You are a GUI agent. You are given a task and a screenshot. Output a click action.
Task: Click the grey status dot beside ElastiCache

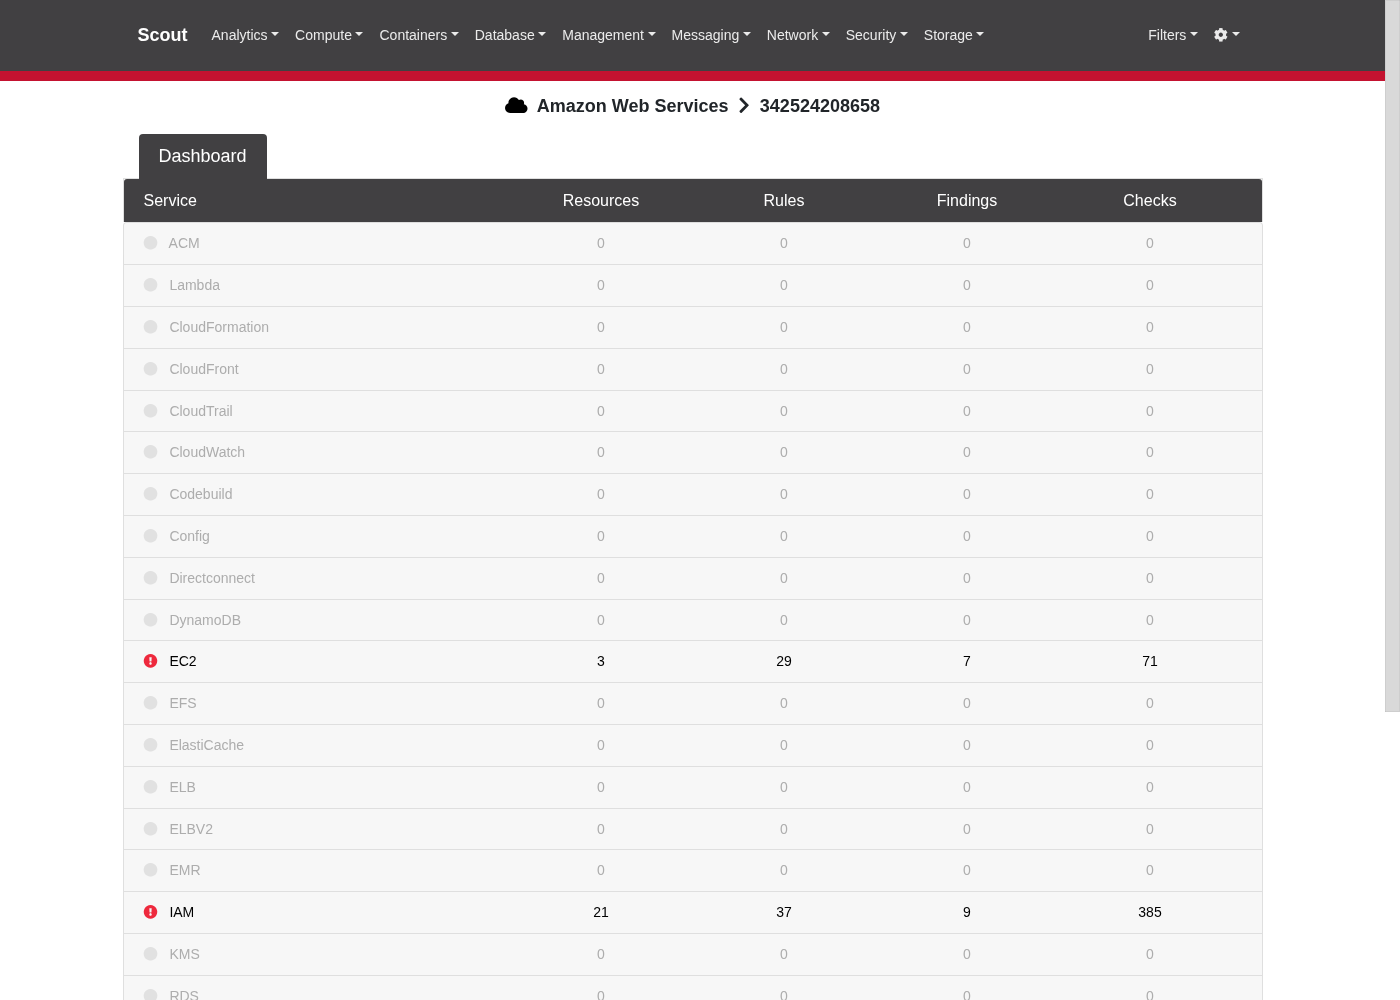coord(150,745)
